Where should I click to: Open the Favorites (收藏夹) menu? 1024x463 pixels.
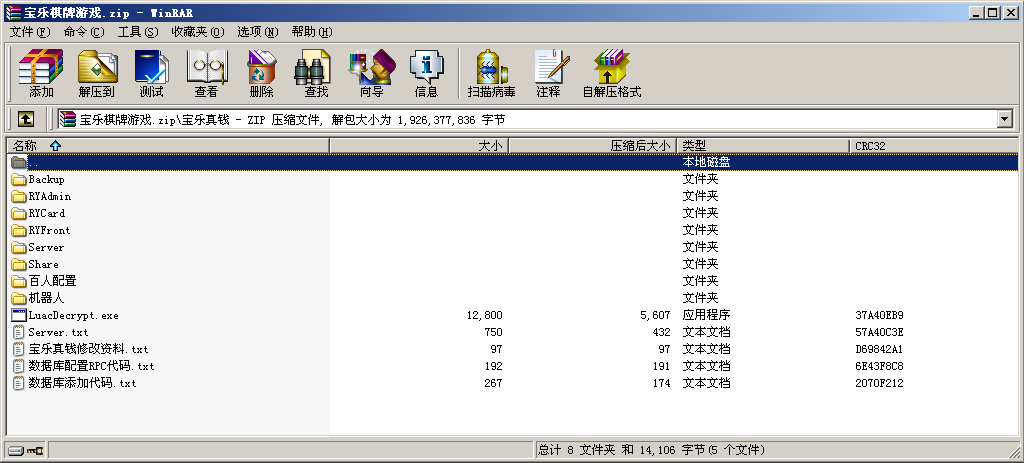194,32
